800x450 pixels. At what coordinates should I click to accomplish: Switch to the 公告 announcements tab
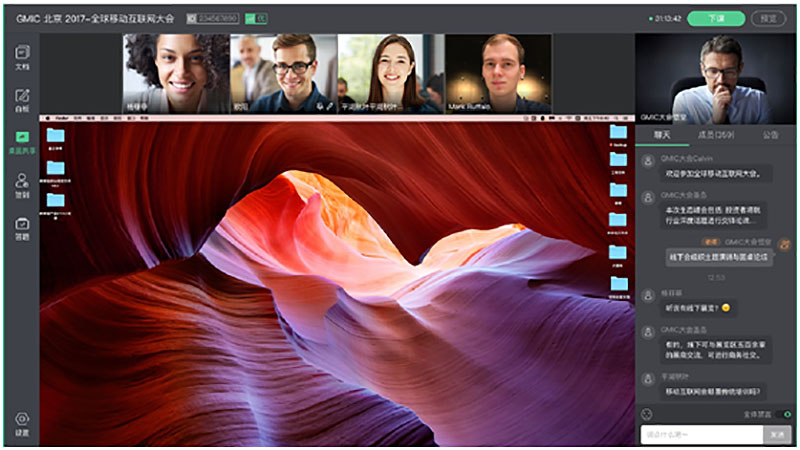click(770, 135)
